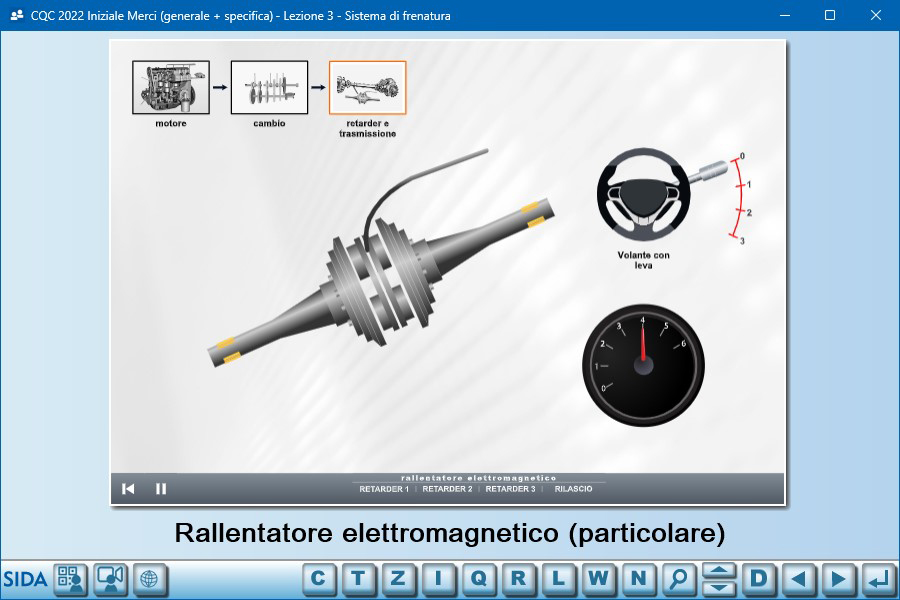
Task: Pause the animation playback
Action: pos(161,489)
